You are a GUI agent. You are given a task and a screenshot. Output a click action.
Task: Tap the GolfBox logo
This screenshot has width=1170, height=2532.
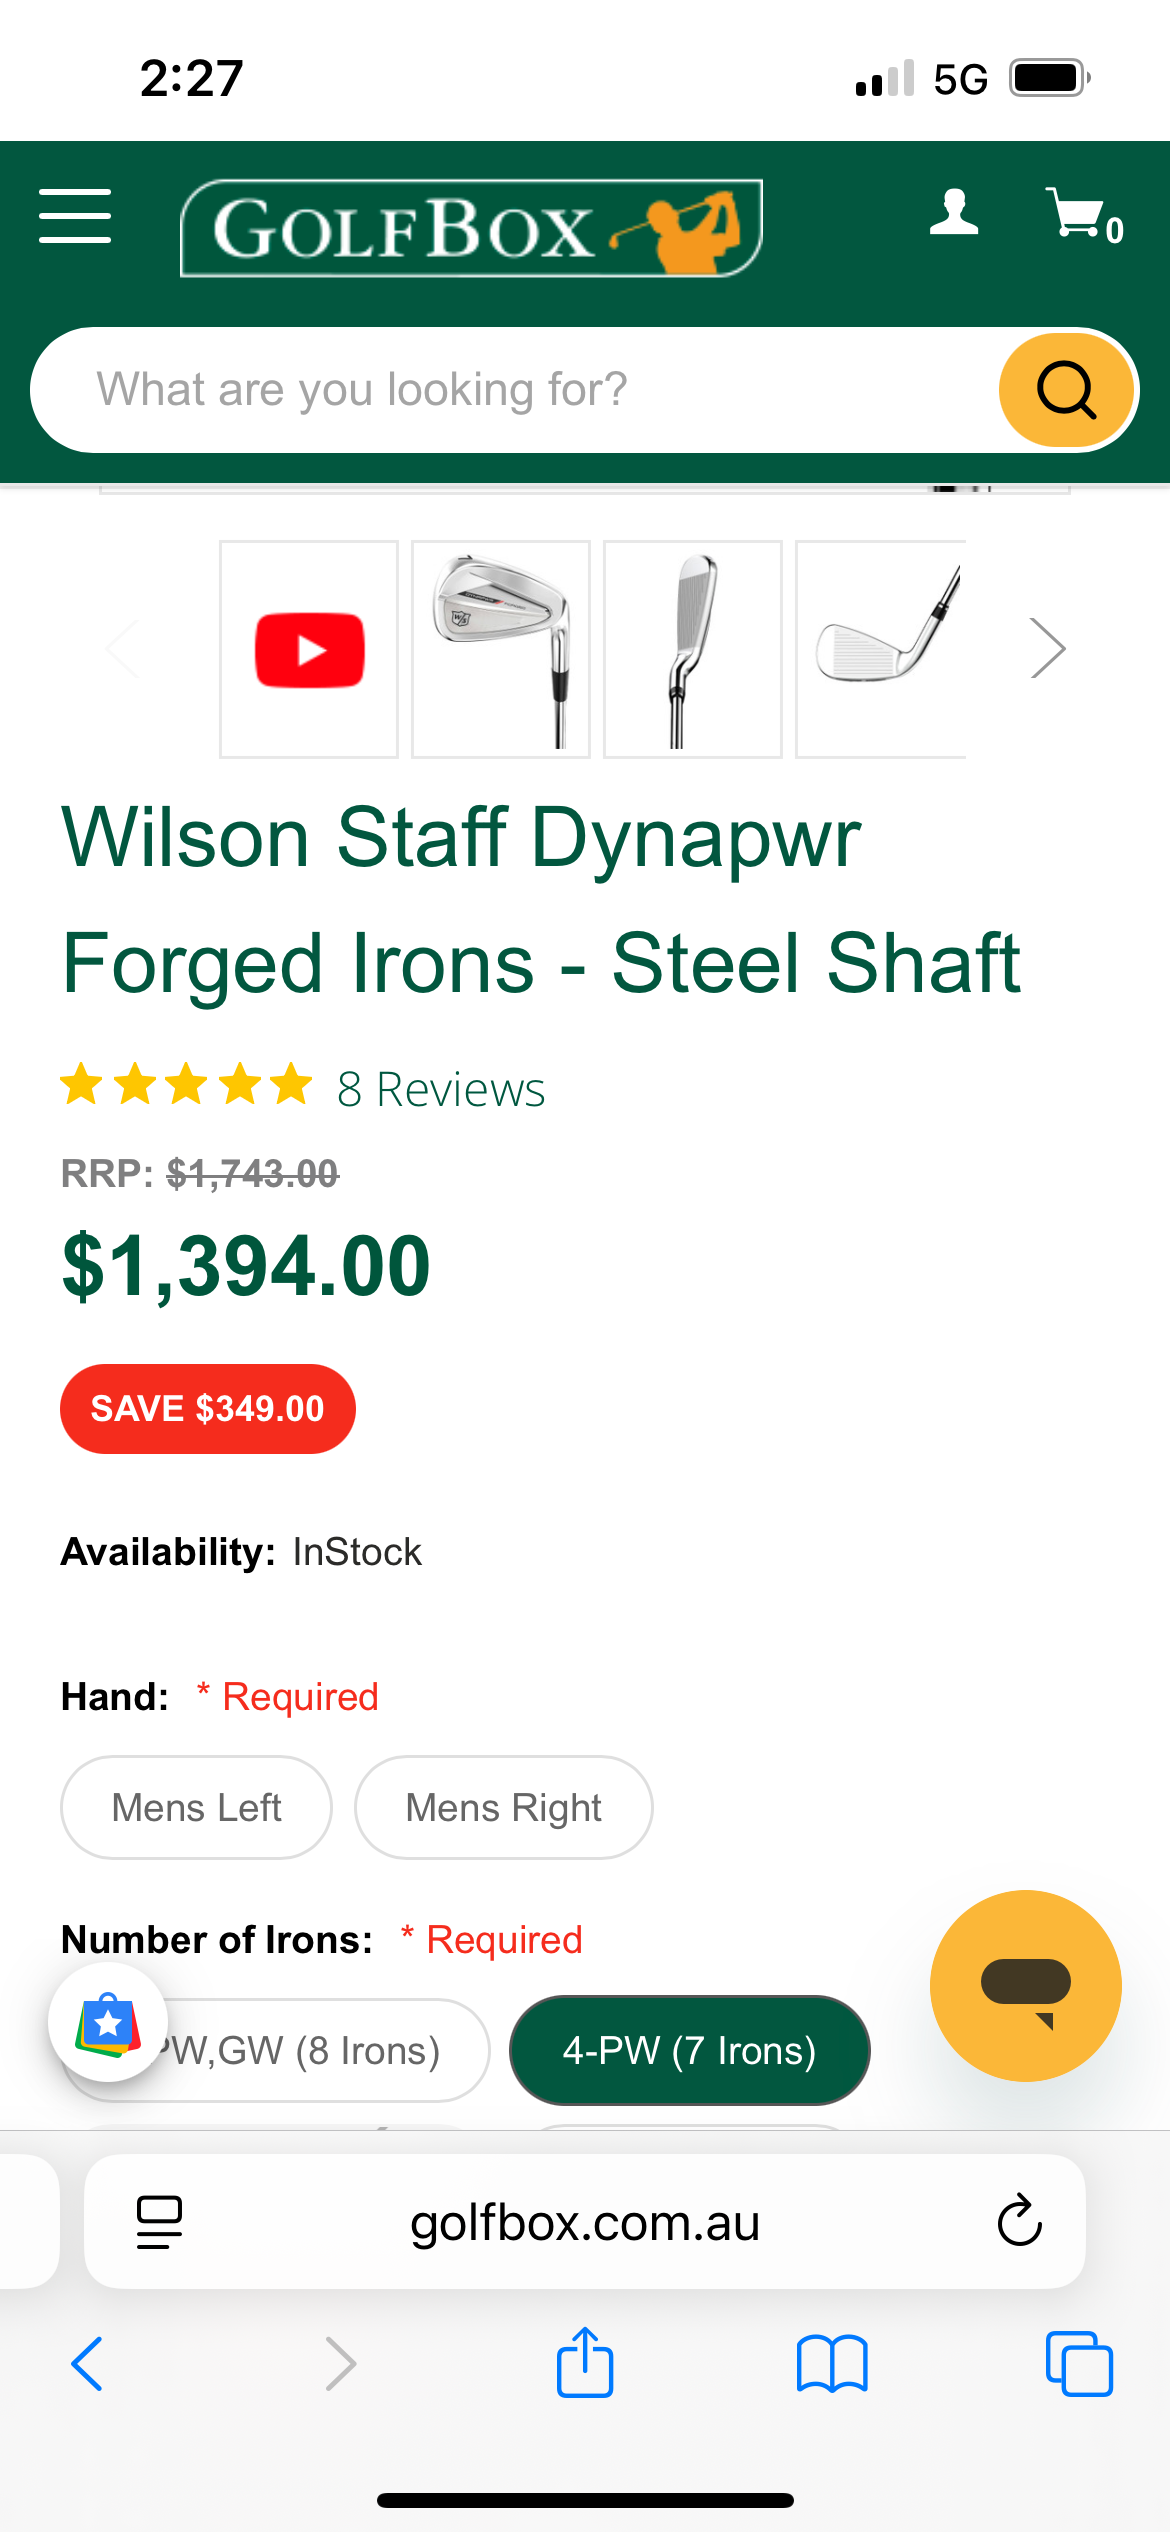click(471, 228)
